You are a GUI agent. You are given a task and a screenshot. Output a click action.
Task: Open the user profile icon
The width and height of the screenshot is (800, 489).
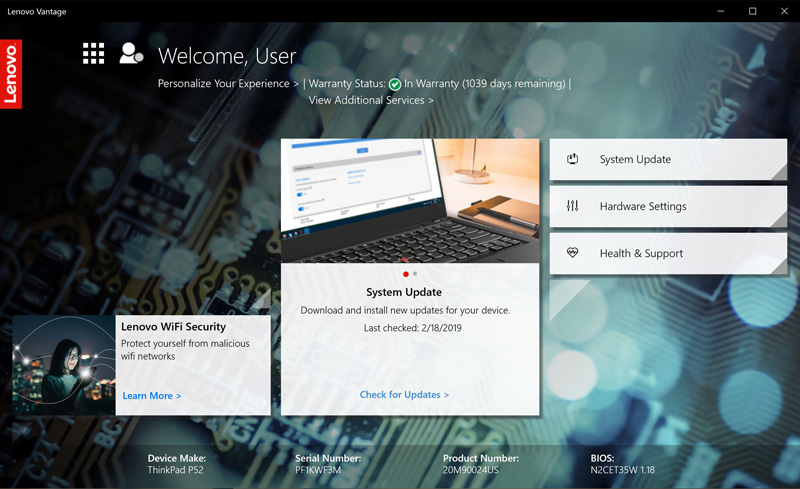click(x=131, y=54)
